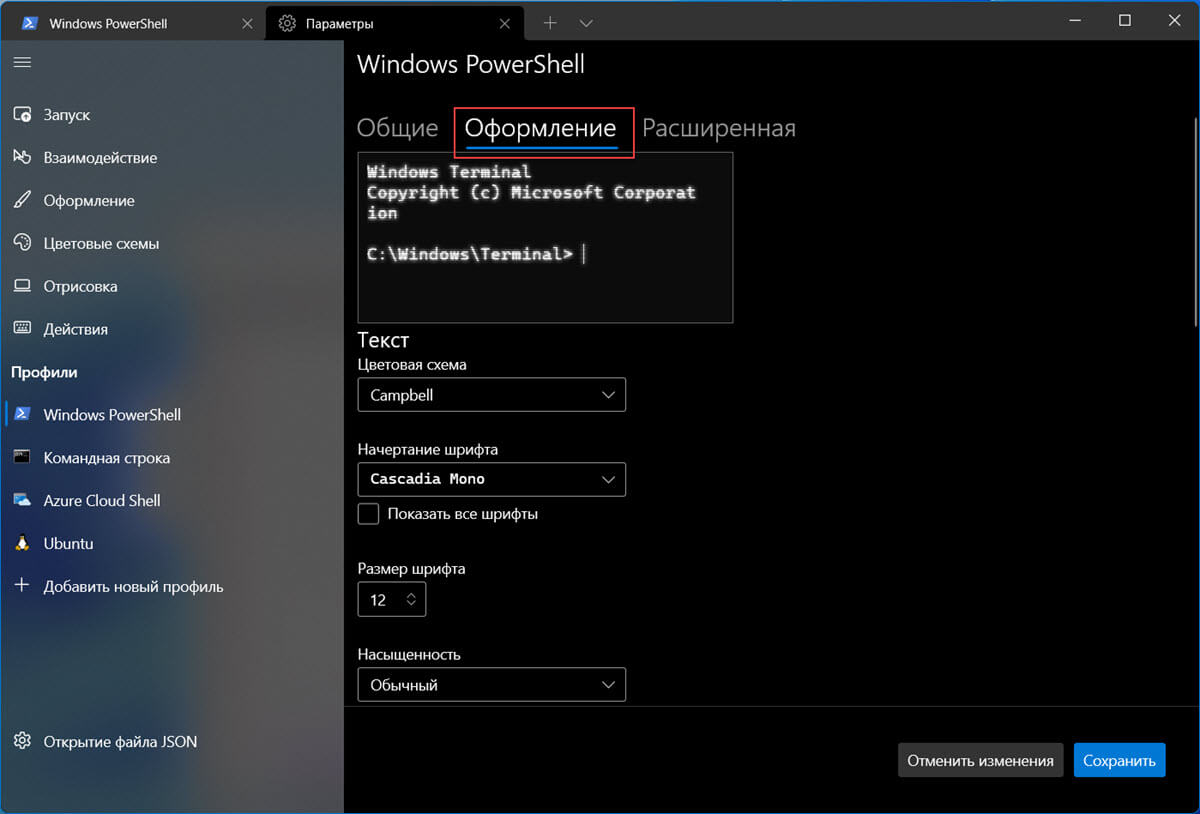Image resolution: width=1200 pixels, height=814 pixels.
Task: Click the plus icon for adding profile
Action: click(22, 586)
